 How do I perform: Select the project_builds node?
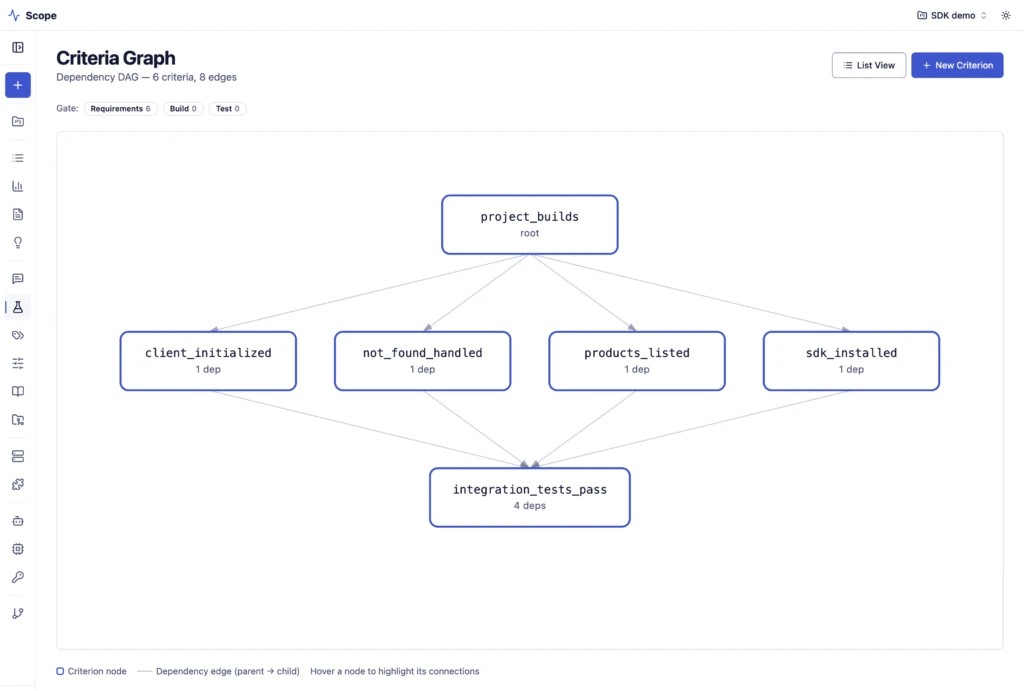pyautogui.click(x=530, y=225)
